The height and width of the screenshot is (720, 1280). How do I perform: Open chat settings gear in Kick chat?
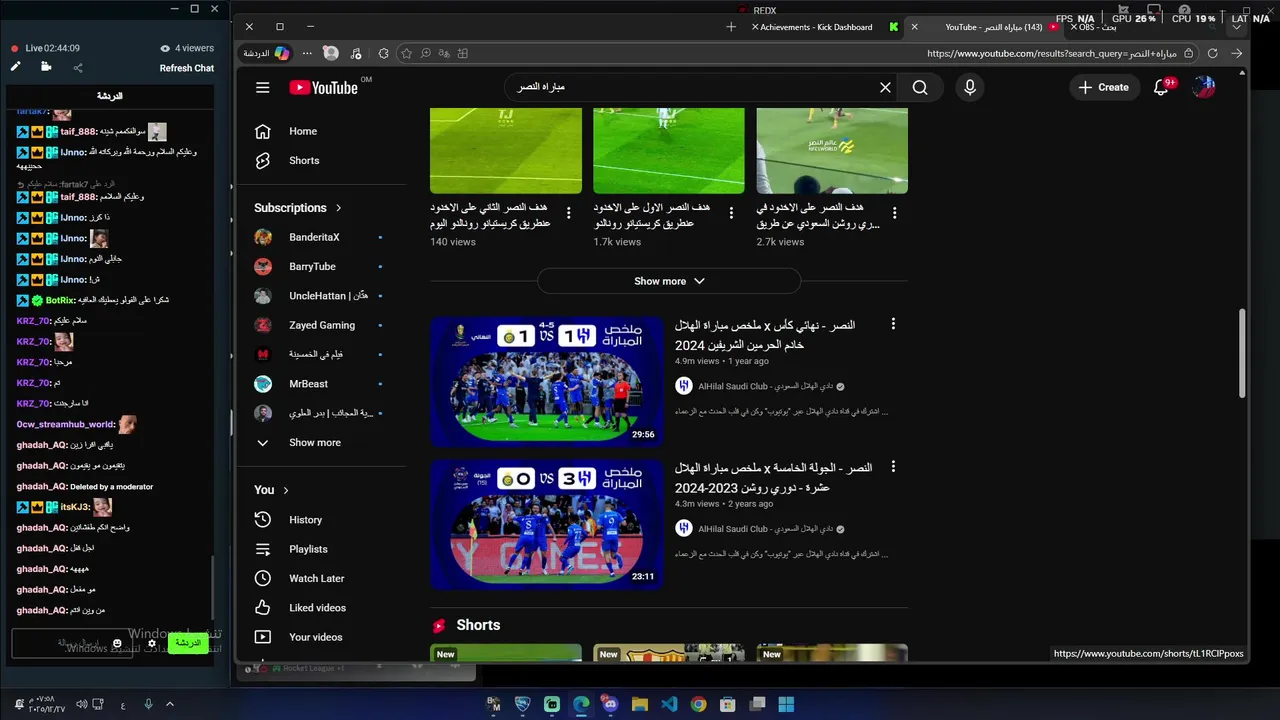[x=152, y=644]
